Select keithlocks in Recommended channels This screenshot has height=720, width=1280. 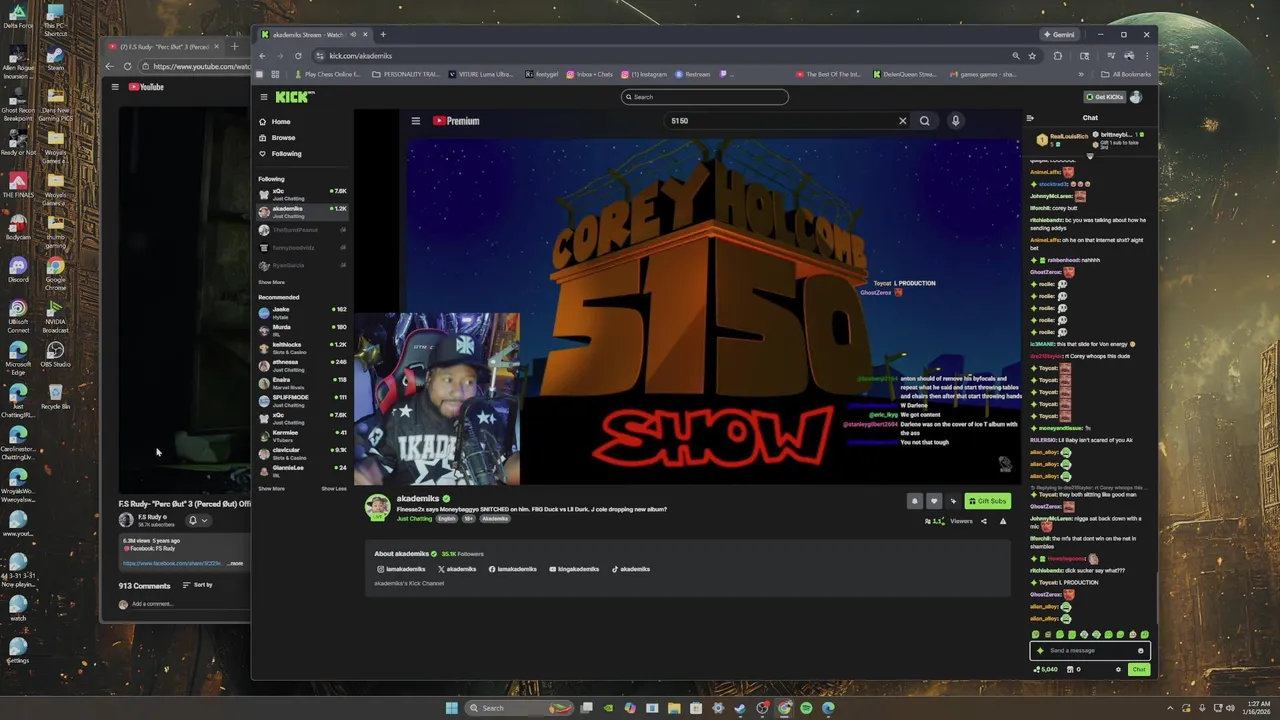[x=302, y=348]
